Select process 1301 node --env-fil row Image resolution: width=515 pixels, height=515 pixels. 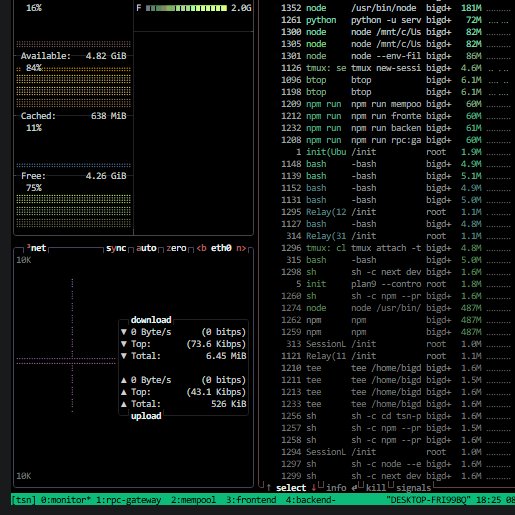tap(395, 56)
